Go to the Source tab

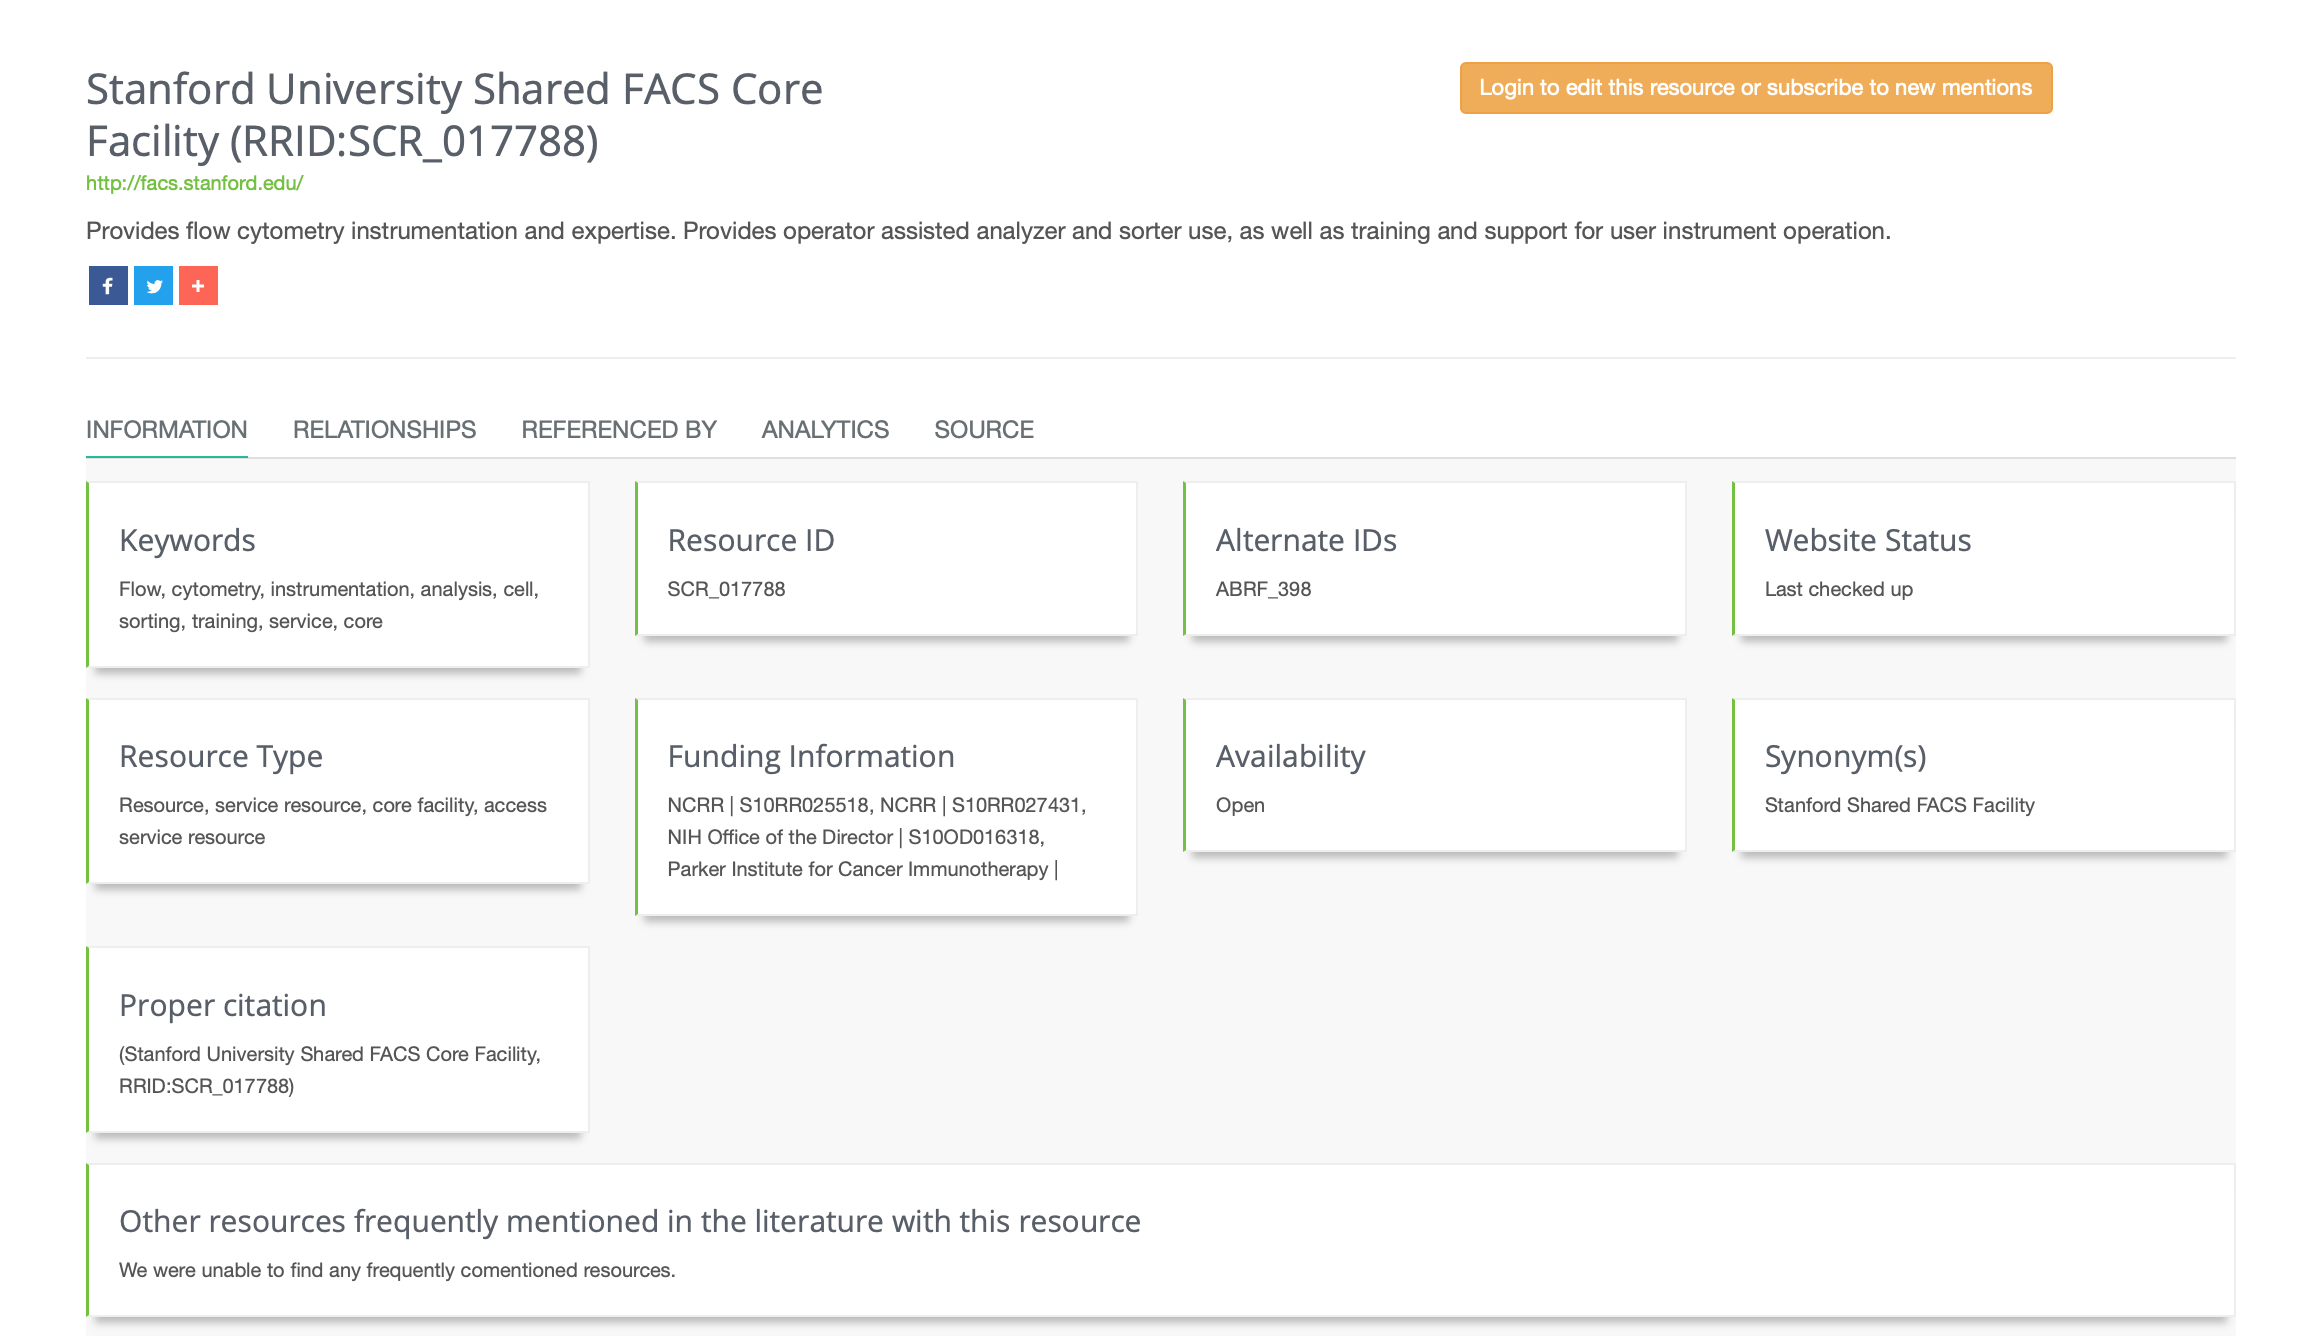(984, 430)
